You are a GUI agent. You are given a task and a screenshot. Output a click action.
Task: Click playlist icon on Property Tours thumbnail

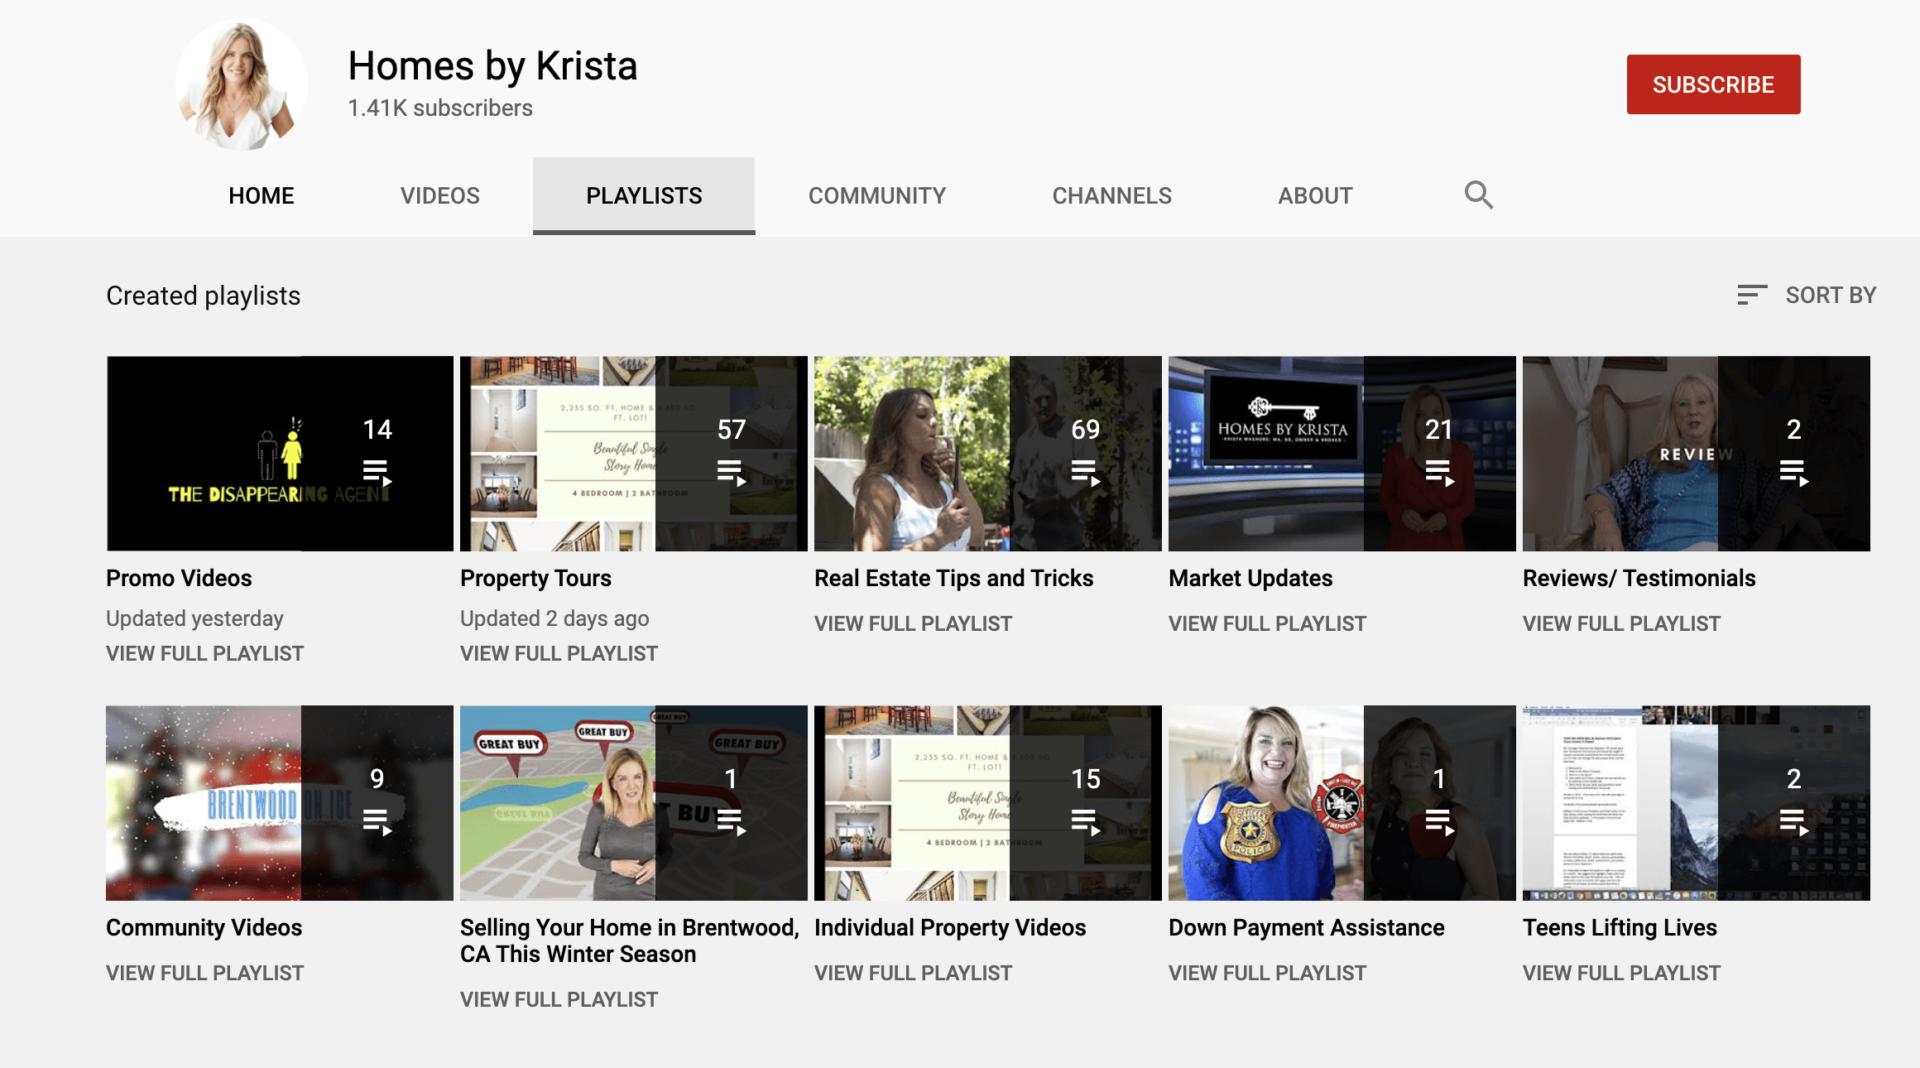click(x=731, y=472)
